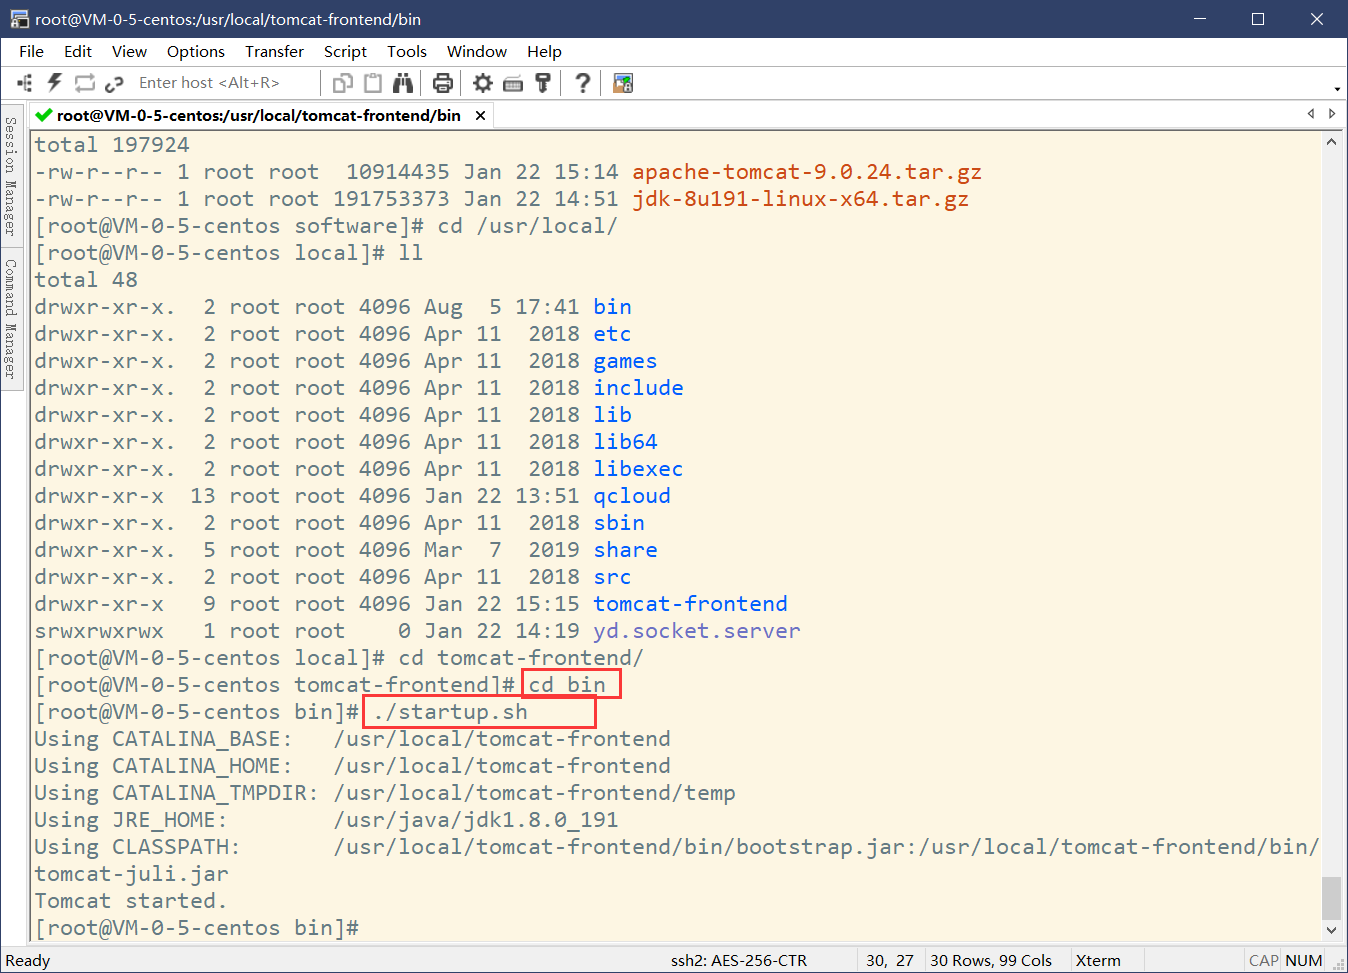
Task: Click the libexec directory name
Action: click(638, 469)
